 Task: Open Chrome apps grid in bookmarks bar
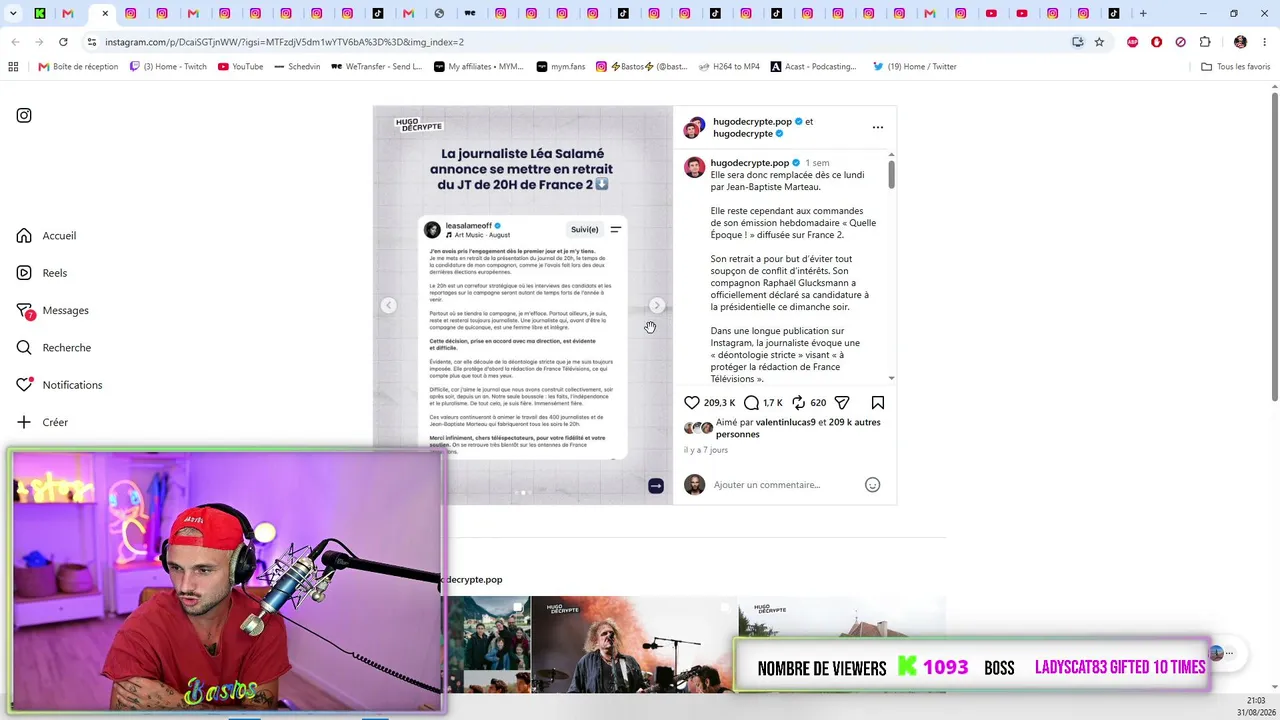click(x=13, y=67)
